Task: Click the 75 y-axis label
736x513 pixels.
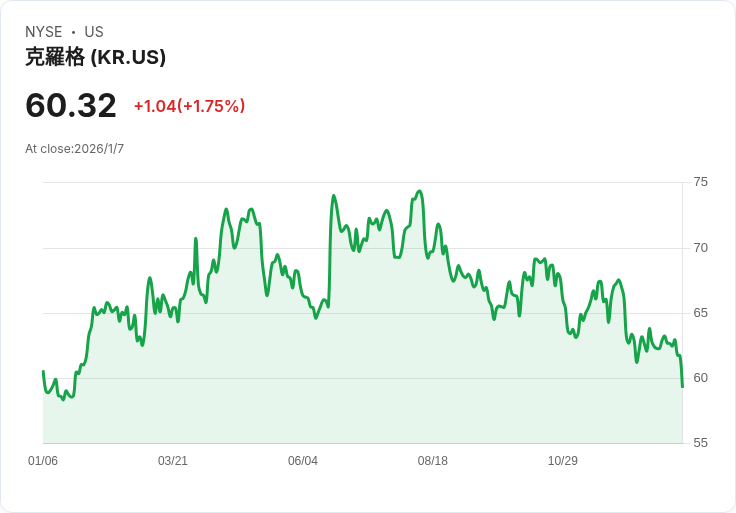Action: tap(700, 182)
